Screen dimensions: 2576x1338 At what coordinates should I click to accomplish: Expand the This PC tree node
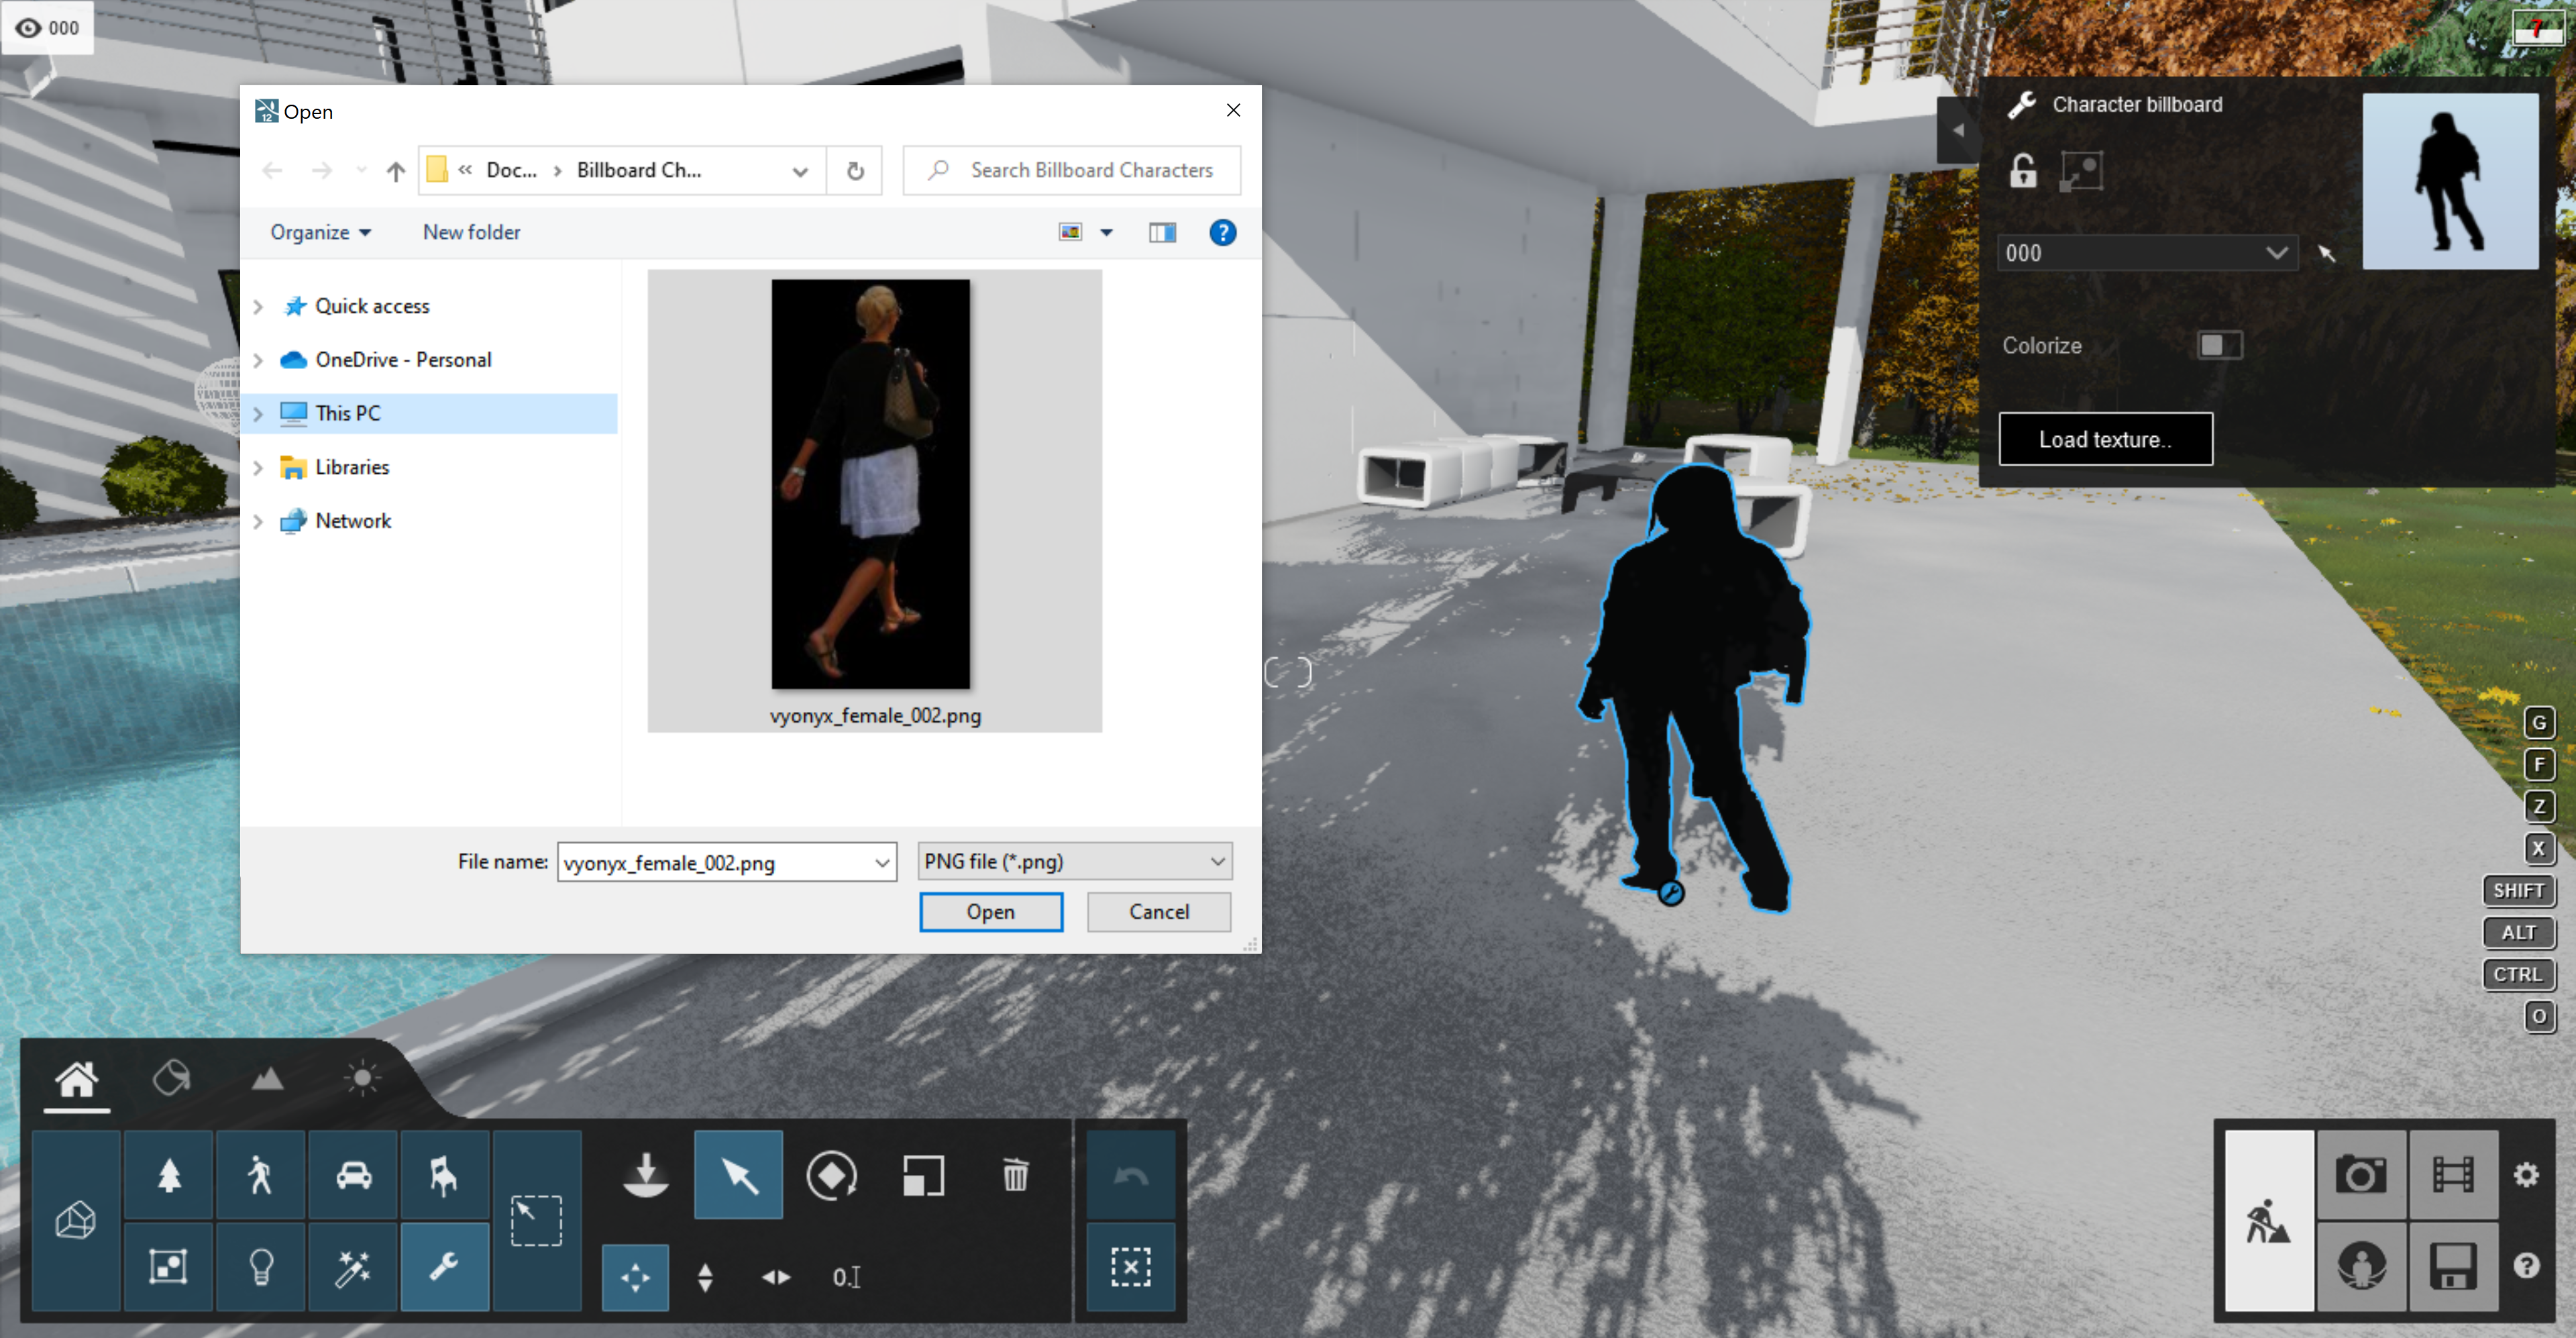258,413
